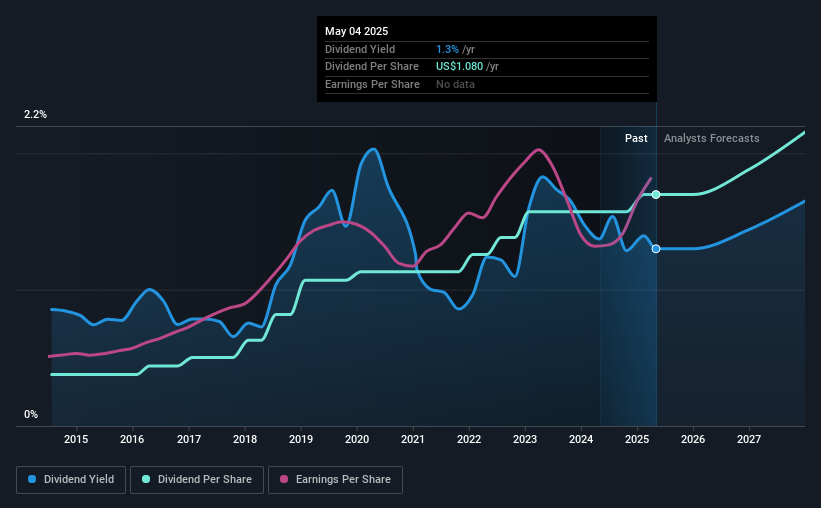Viewport: 821px width, 508px height.
Task: Click the 2021 x-axis label
Action: (x=413, y=439)
